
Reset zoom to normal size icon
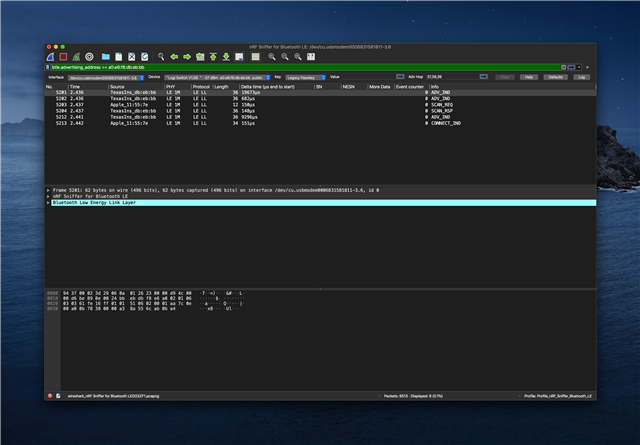coord(298,57)
